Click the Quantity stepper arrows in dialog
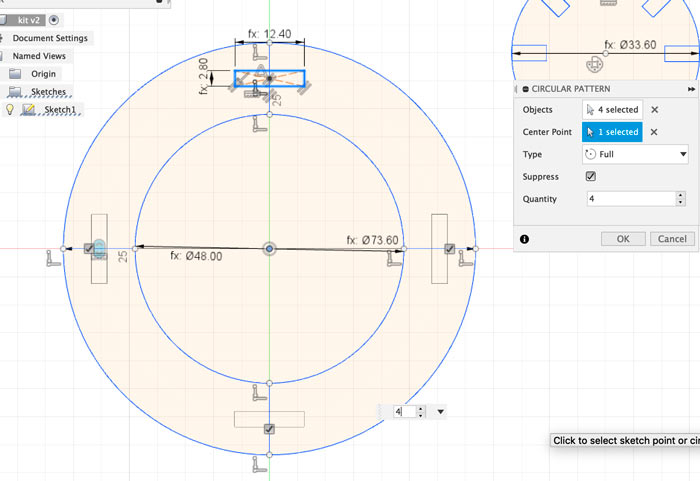The image size is (700, 481). click(x=680, y=199)
